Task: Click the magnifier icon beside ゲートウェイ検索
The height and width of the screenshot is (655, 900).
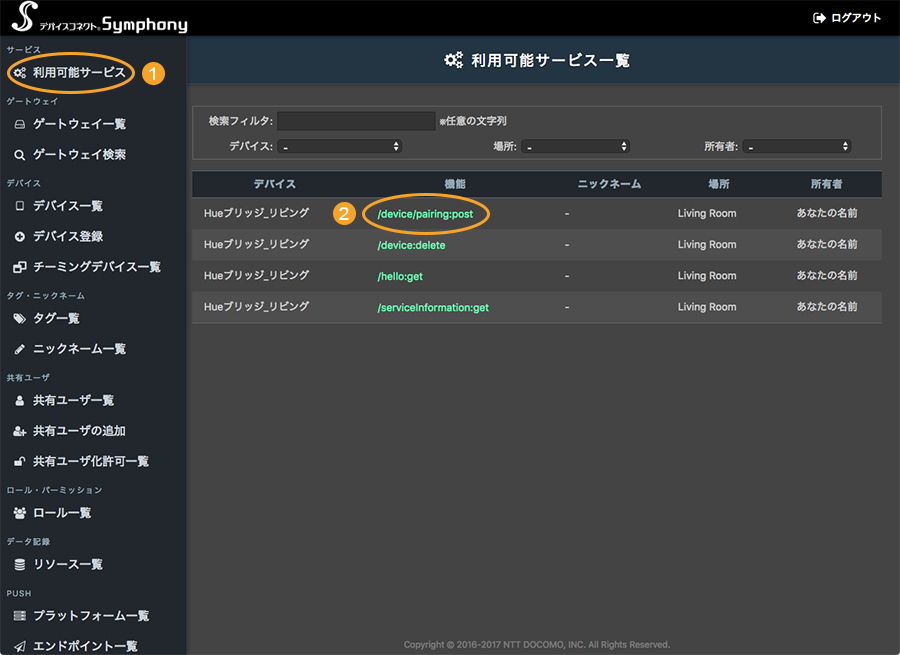Action: [x=20, y=155]
